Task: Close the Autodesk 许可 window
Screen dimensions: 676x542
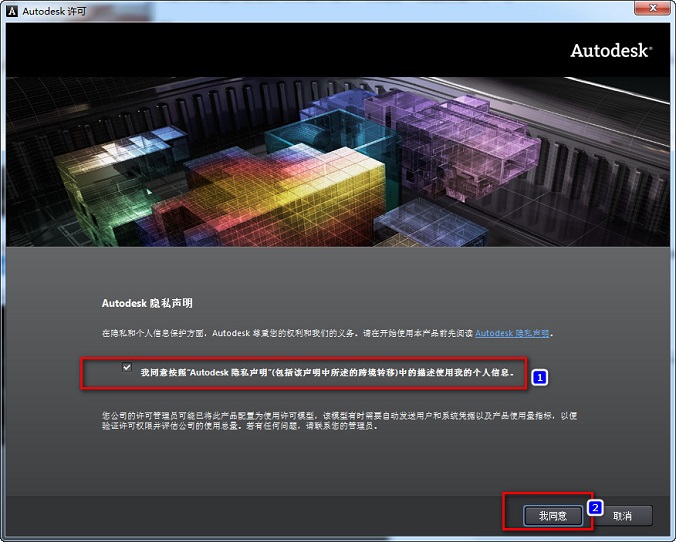Action: [653, 8]
